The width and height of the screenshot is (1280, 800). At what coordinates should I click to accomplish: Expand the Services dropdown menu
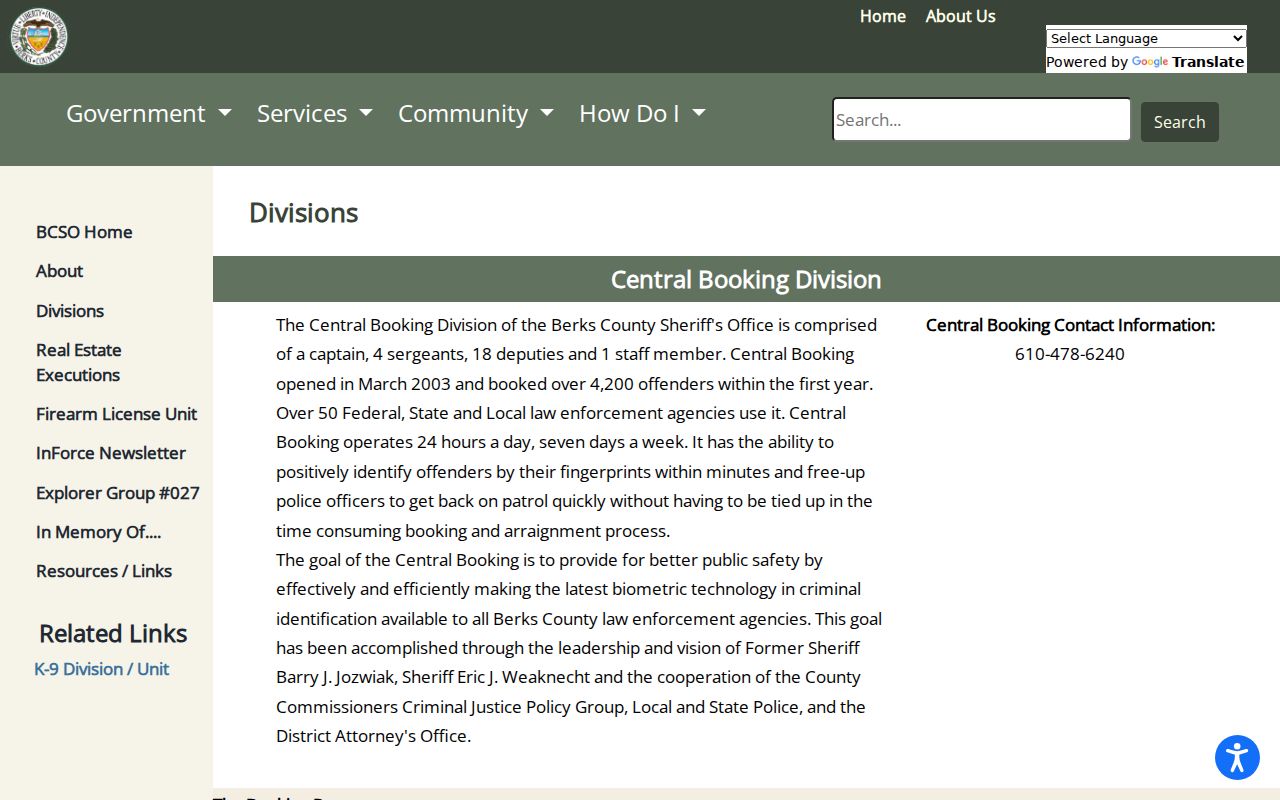315,114
